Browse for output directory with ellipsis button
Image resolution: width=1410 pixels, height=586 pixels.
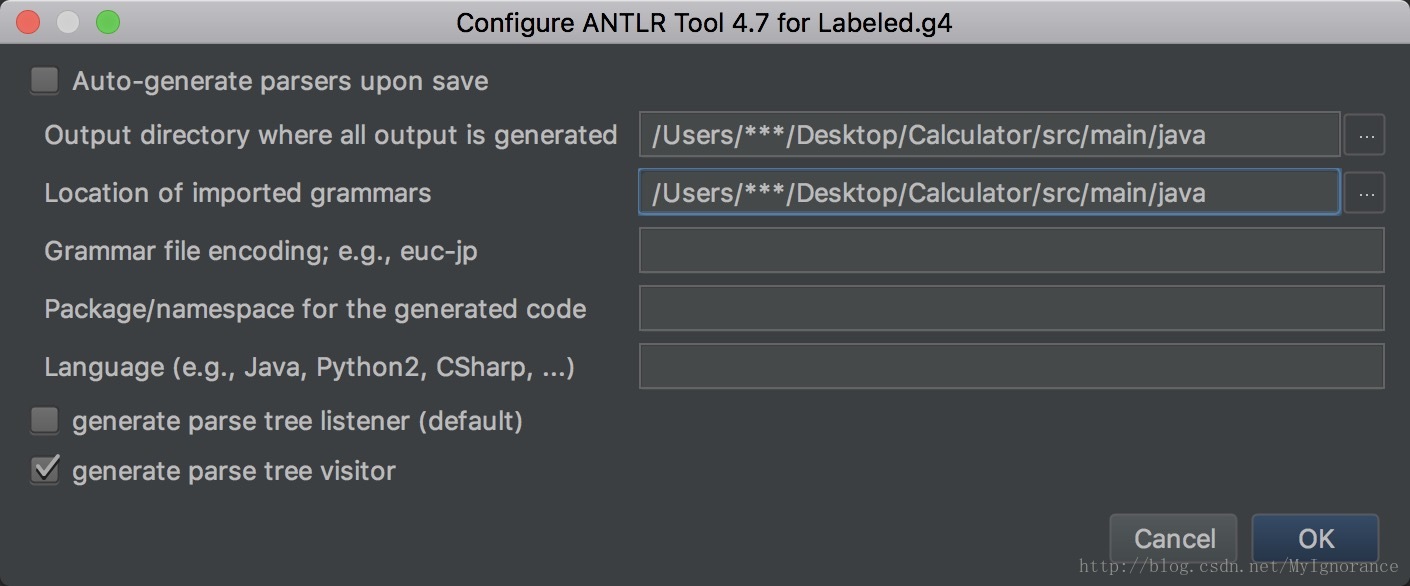coord(1364,135)
